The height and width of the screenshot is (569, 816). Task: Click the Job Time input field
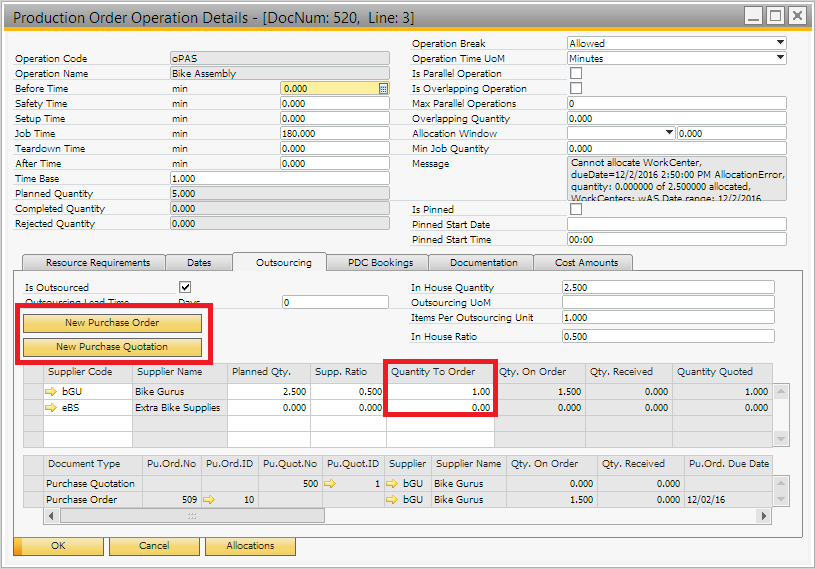334,133
